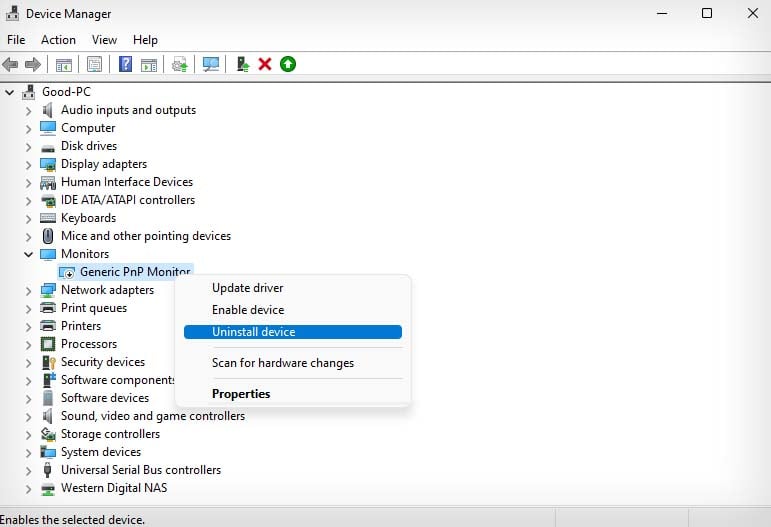Select the Keyboards label
This screenshot has height=527, width=771.
89,218
